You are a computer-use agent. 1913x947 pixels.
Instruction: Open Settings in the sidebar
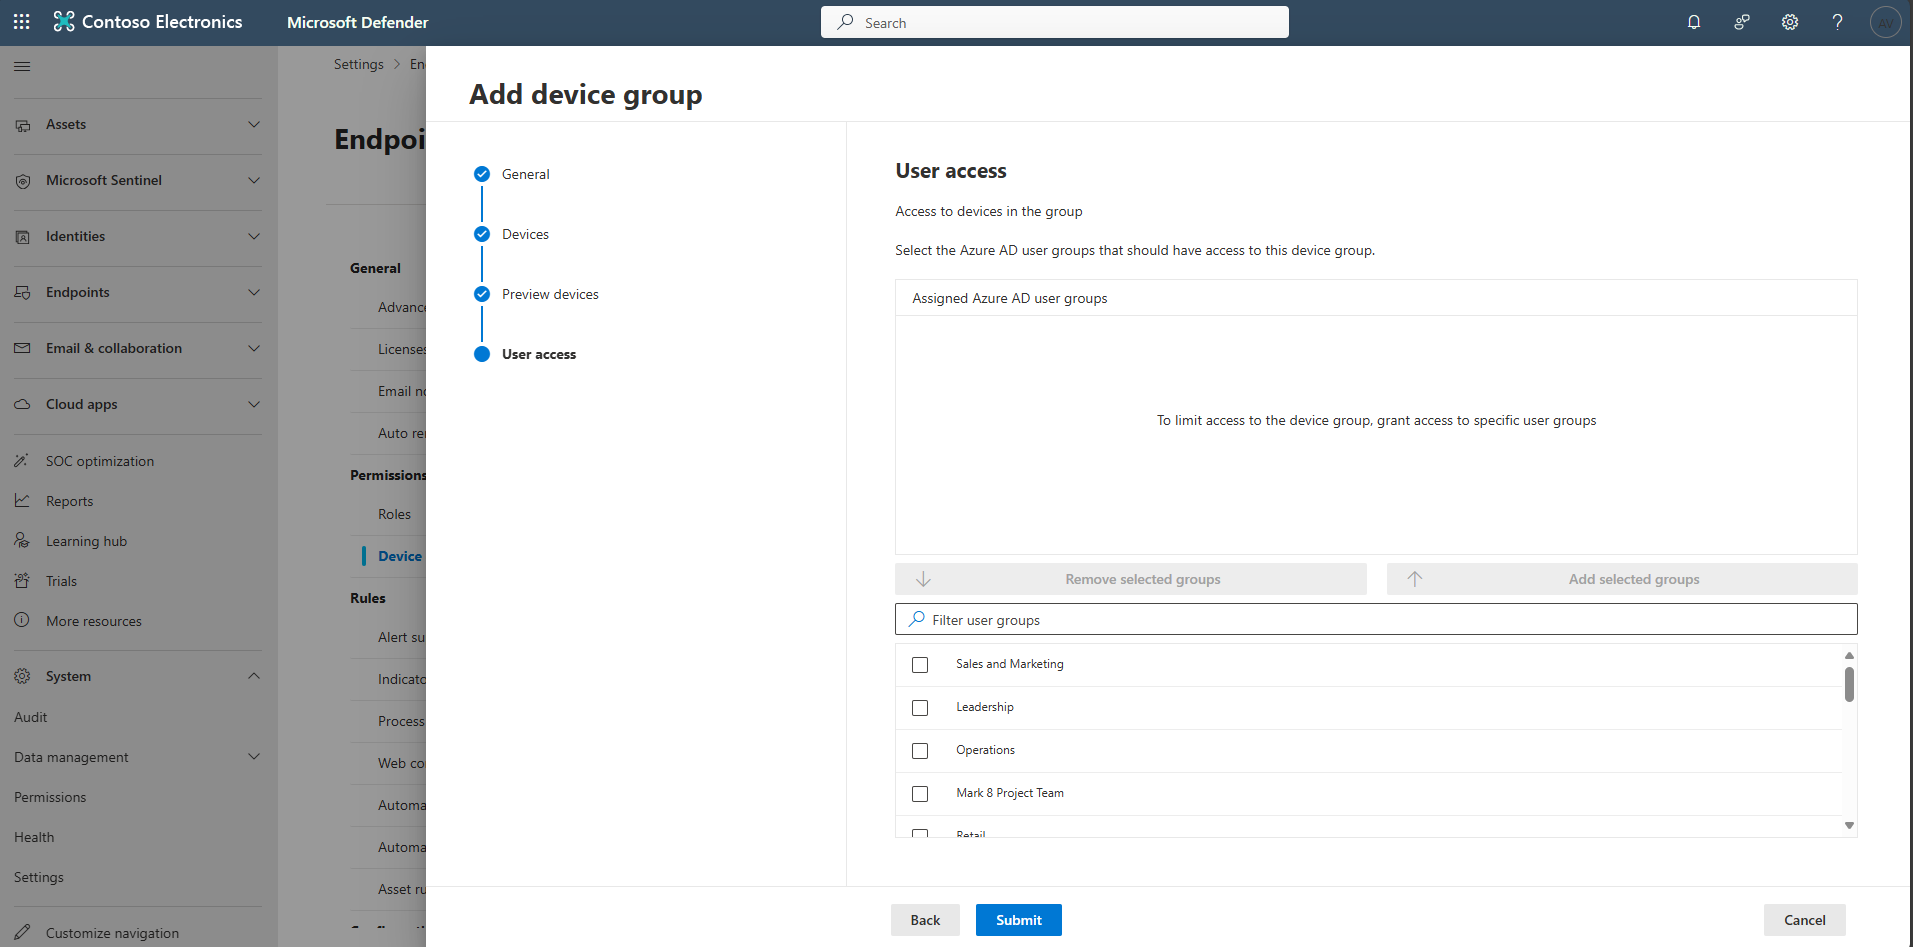39,877
